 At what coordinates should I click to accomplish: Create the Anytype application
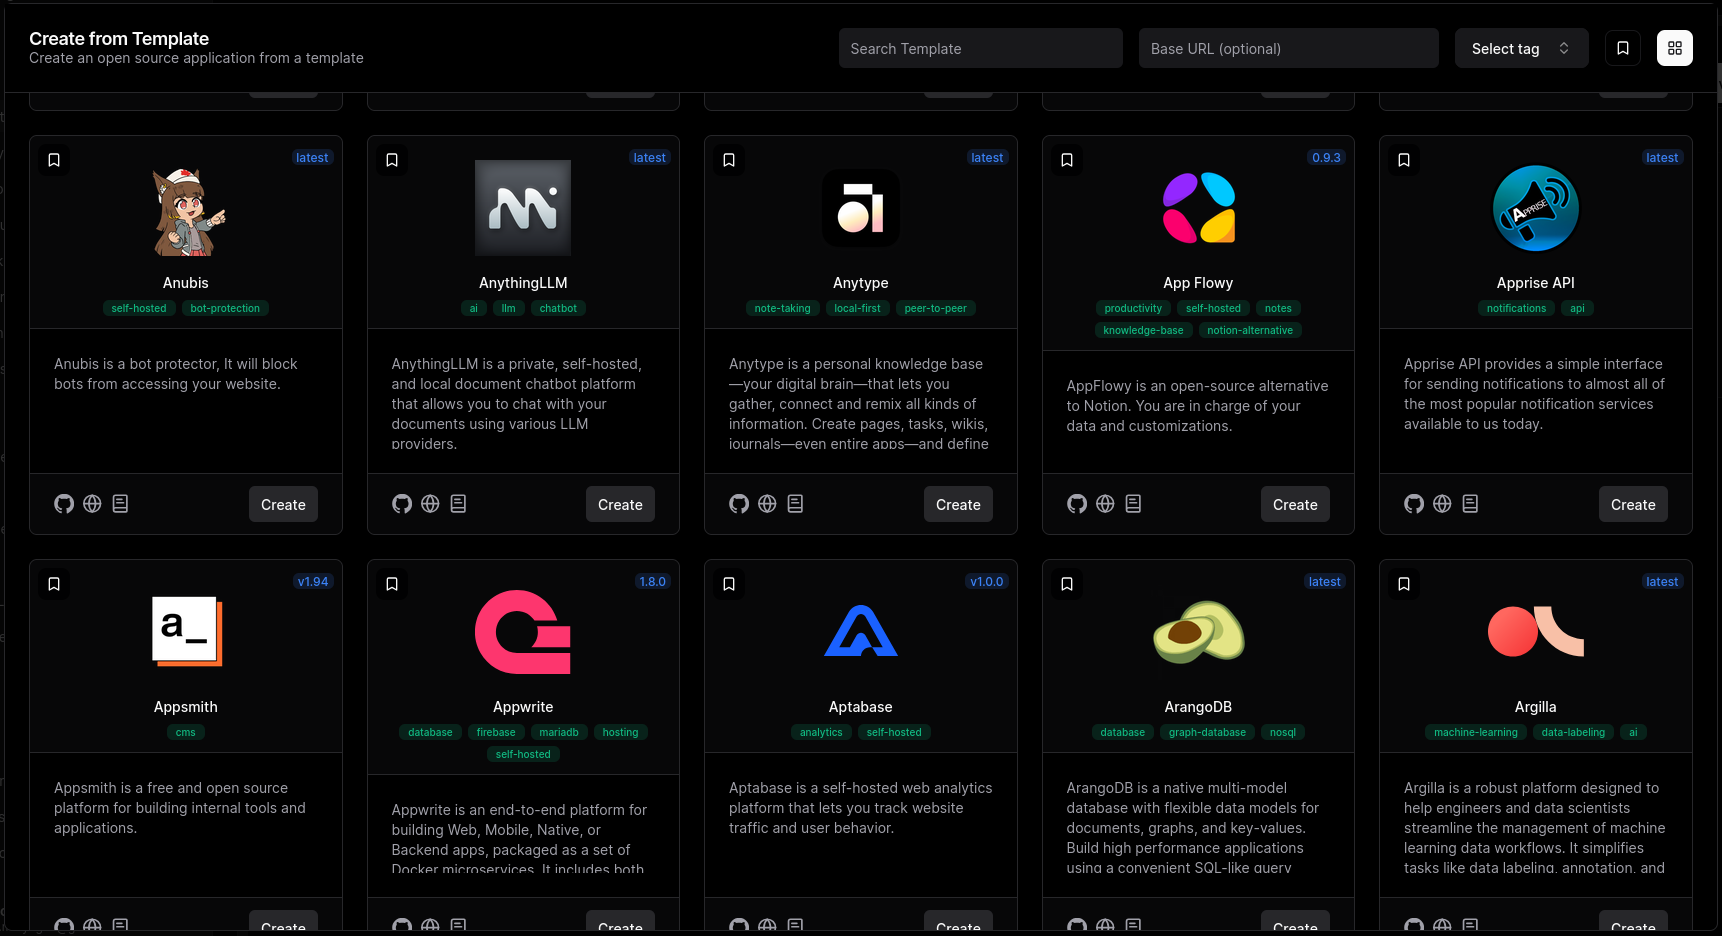958,505
